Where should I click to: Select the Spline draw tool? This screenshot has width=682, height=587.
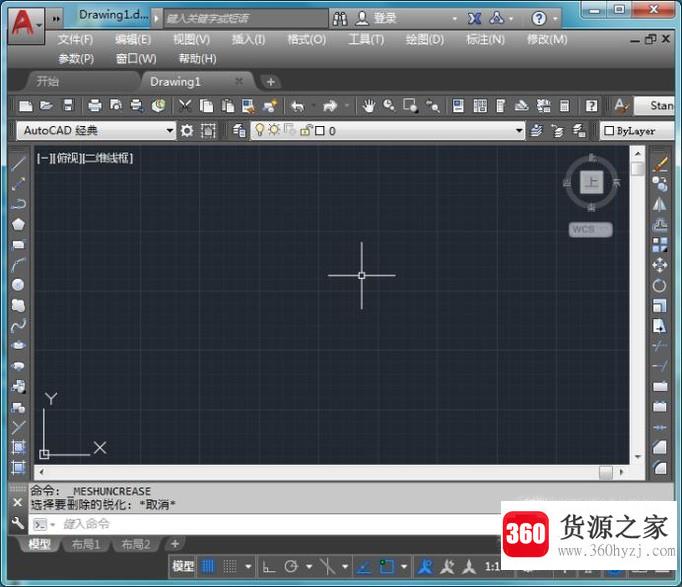[18, 325]
